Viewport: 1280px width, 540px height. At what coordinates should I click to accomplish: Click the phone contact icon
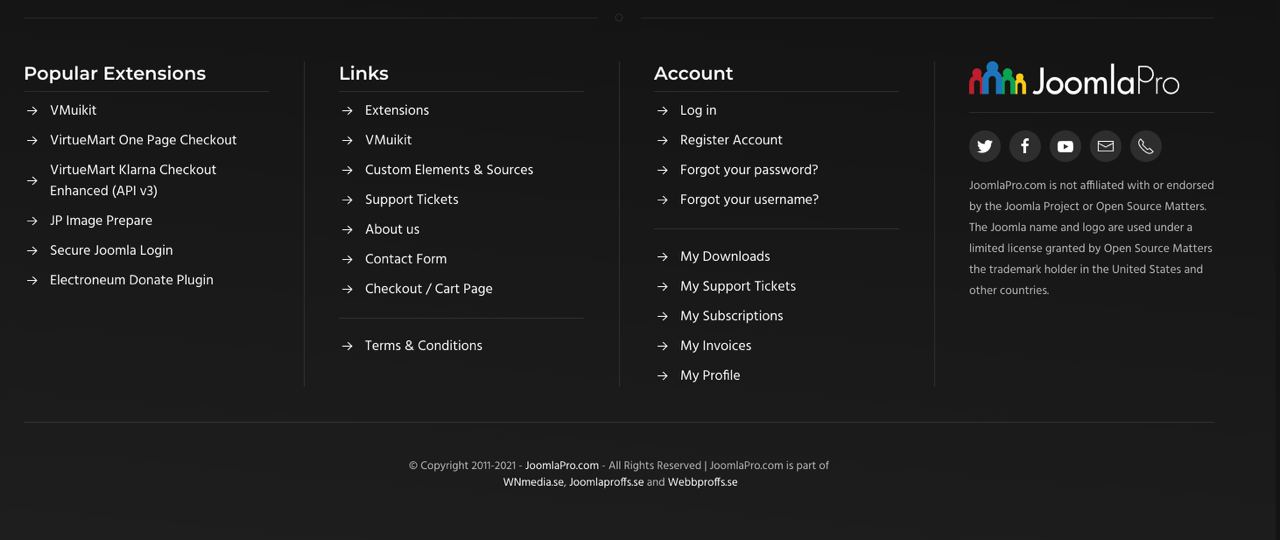pyautogui.click(x=1146, y=147)
